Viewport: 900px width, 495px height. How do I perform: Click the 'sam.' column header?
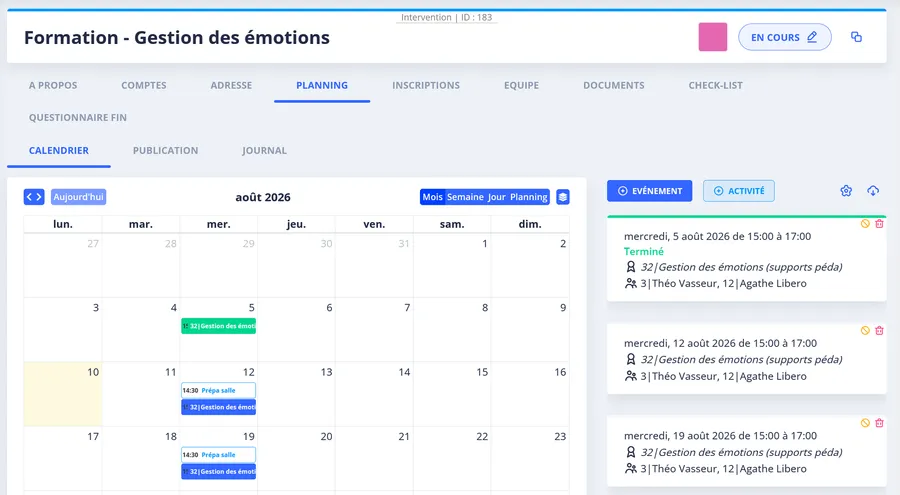452,224
